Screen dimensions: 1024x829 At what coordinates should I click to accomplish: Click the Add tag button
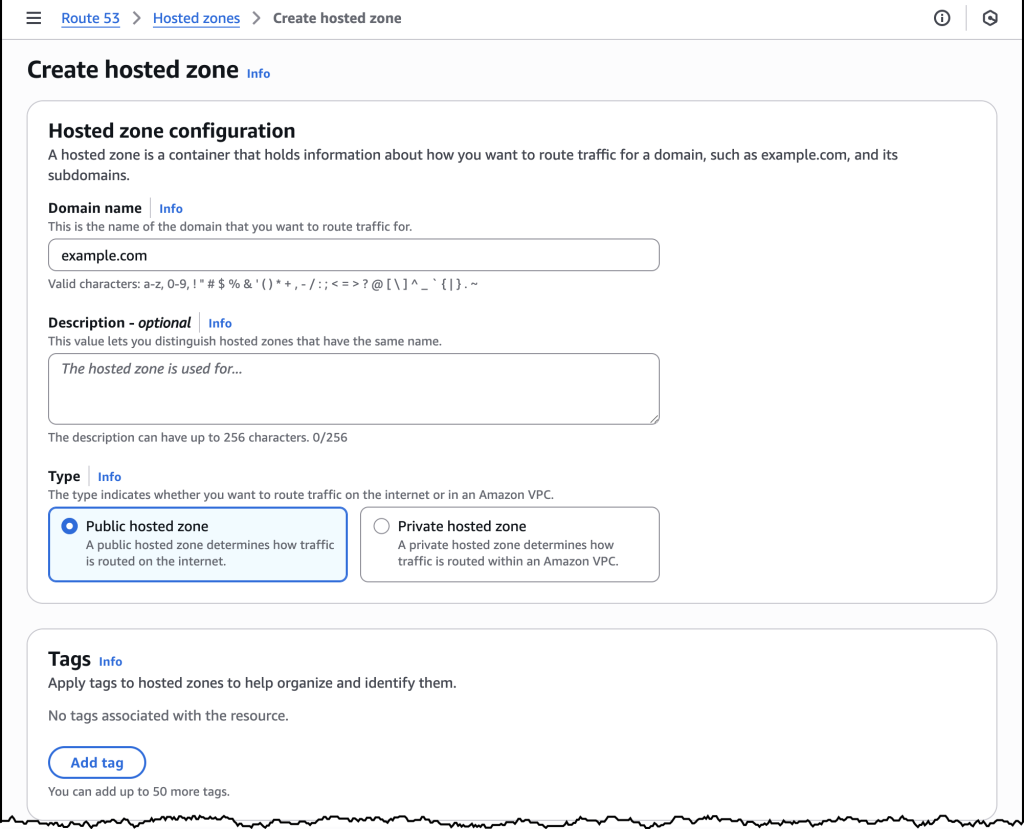point(97,763)
